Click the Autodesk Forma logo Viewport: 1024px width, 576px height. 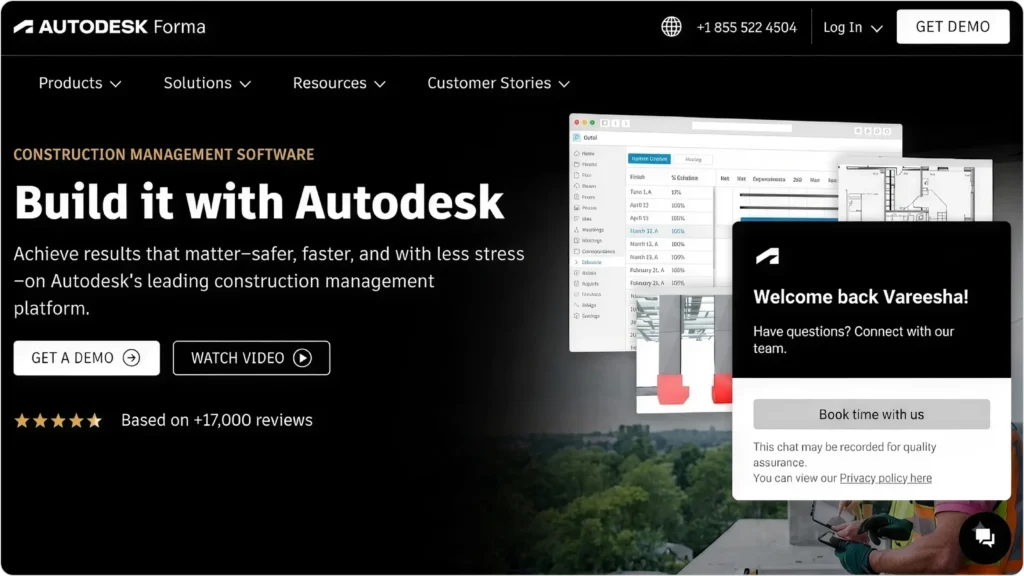tap(110, 27)
